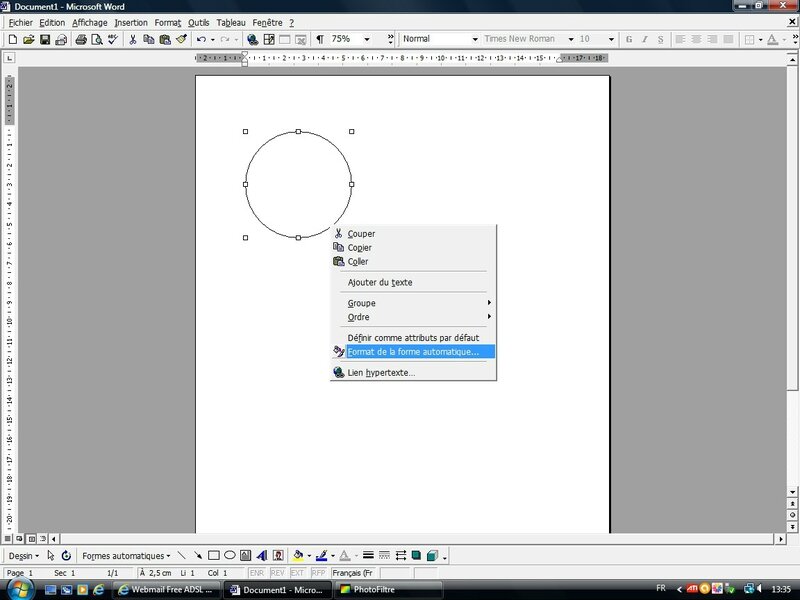Choose Format de la forme automatique
This screenshot has height=600, width=800.
pyautogui.click(x=413, y=352)
